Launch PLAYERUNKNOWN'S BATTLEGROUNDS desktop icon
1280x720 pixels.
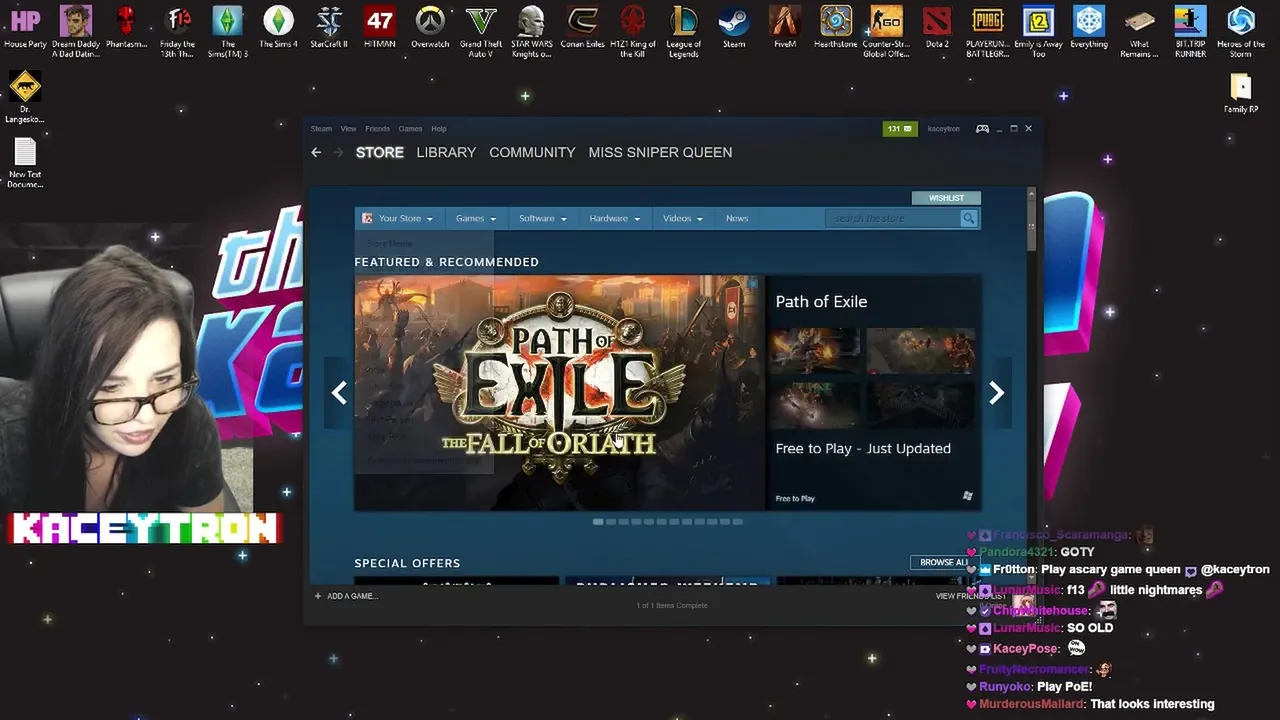[x=987, y=31]
